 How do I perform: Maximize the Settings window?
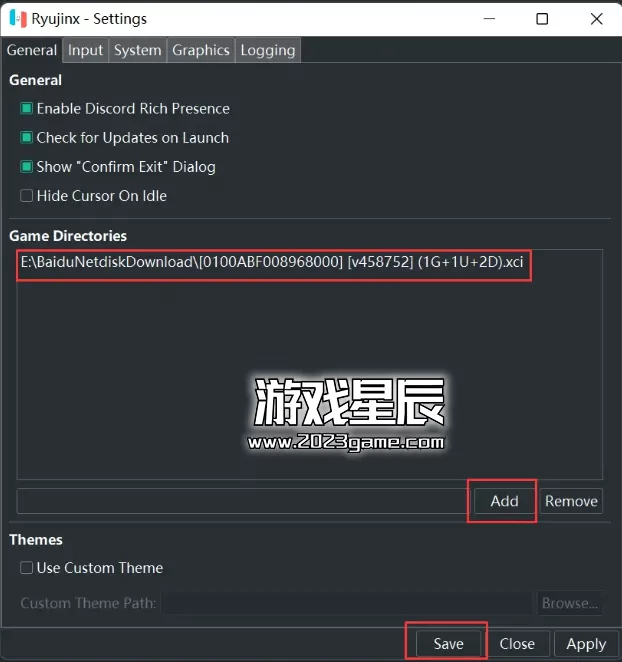(542, 19)
